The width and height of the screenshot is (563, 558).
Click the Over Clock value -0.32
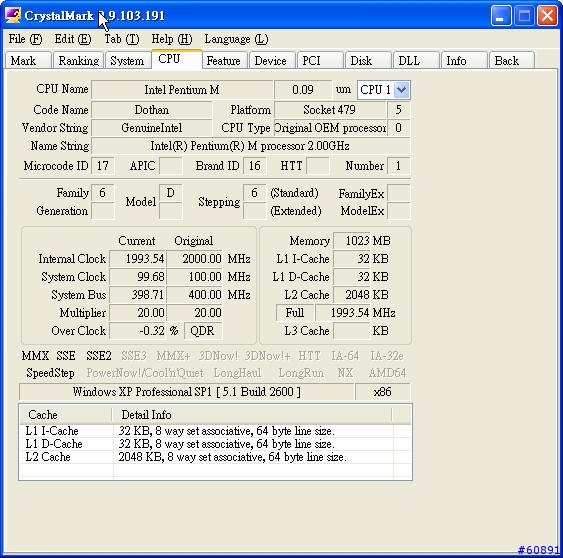point(138,331)
